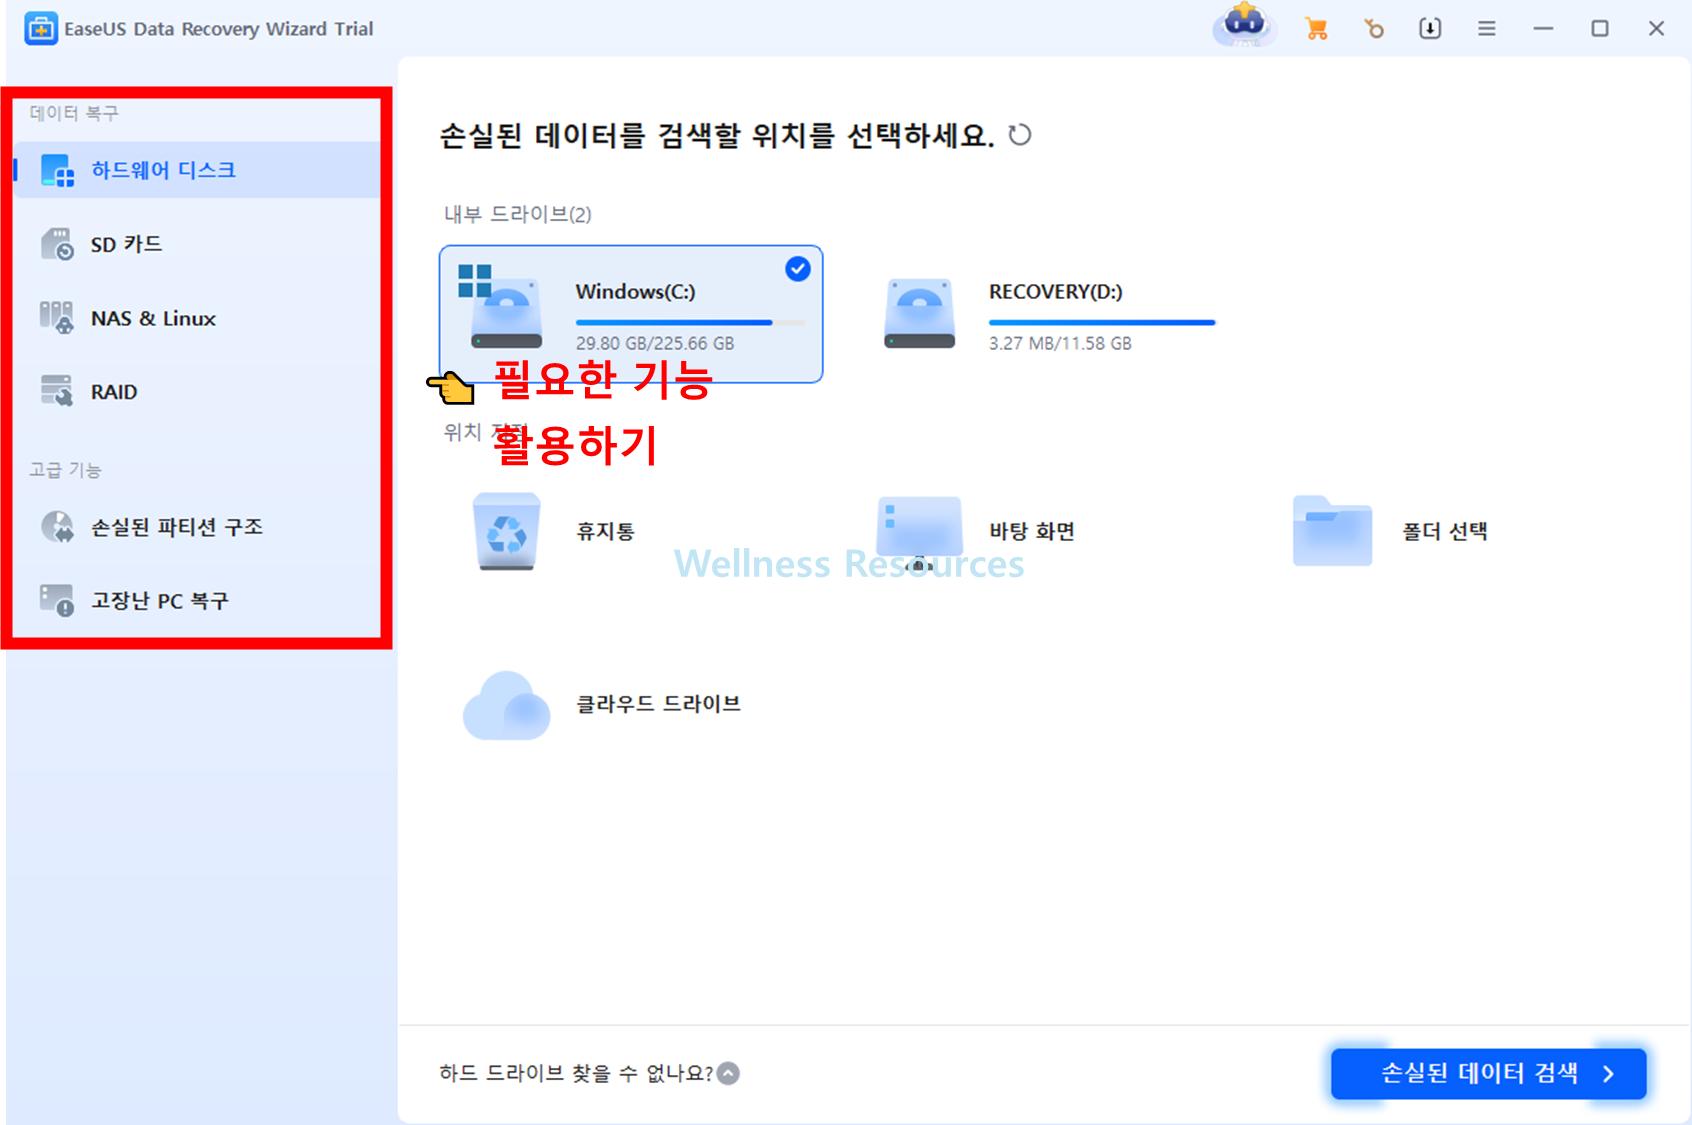Click the RECOVERY(D:) drive icon
Viewport: 1692px width, 1125px height.
[x=920, y=314]
